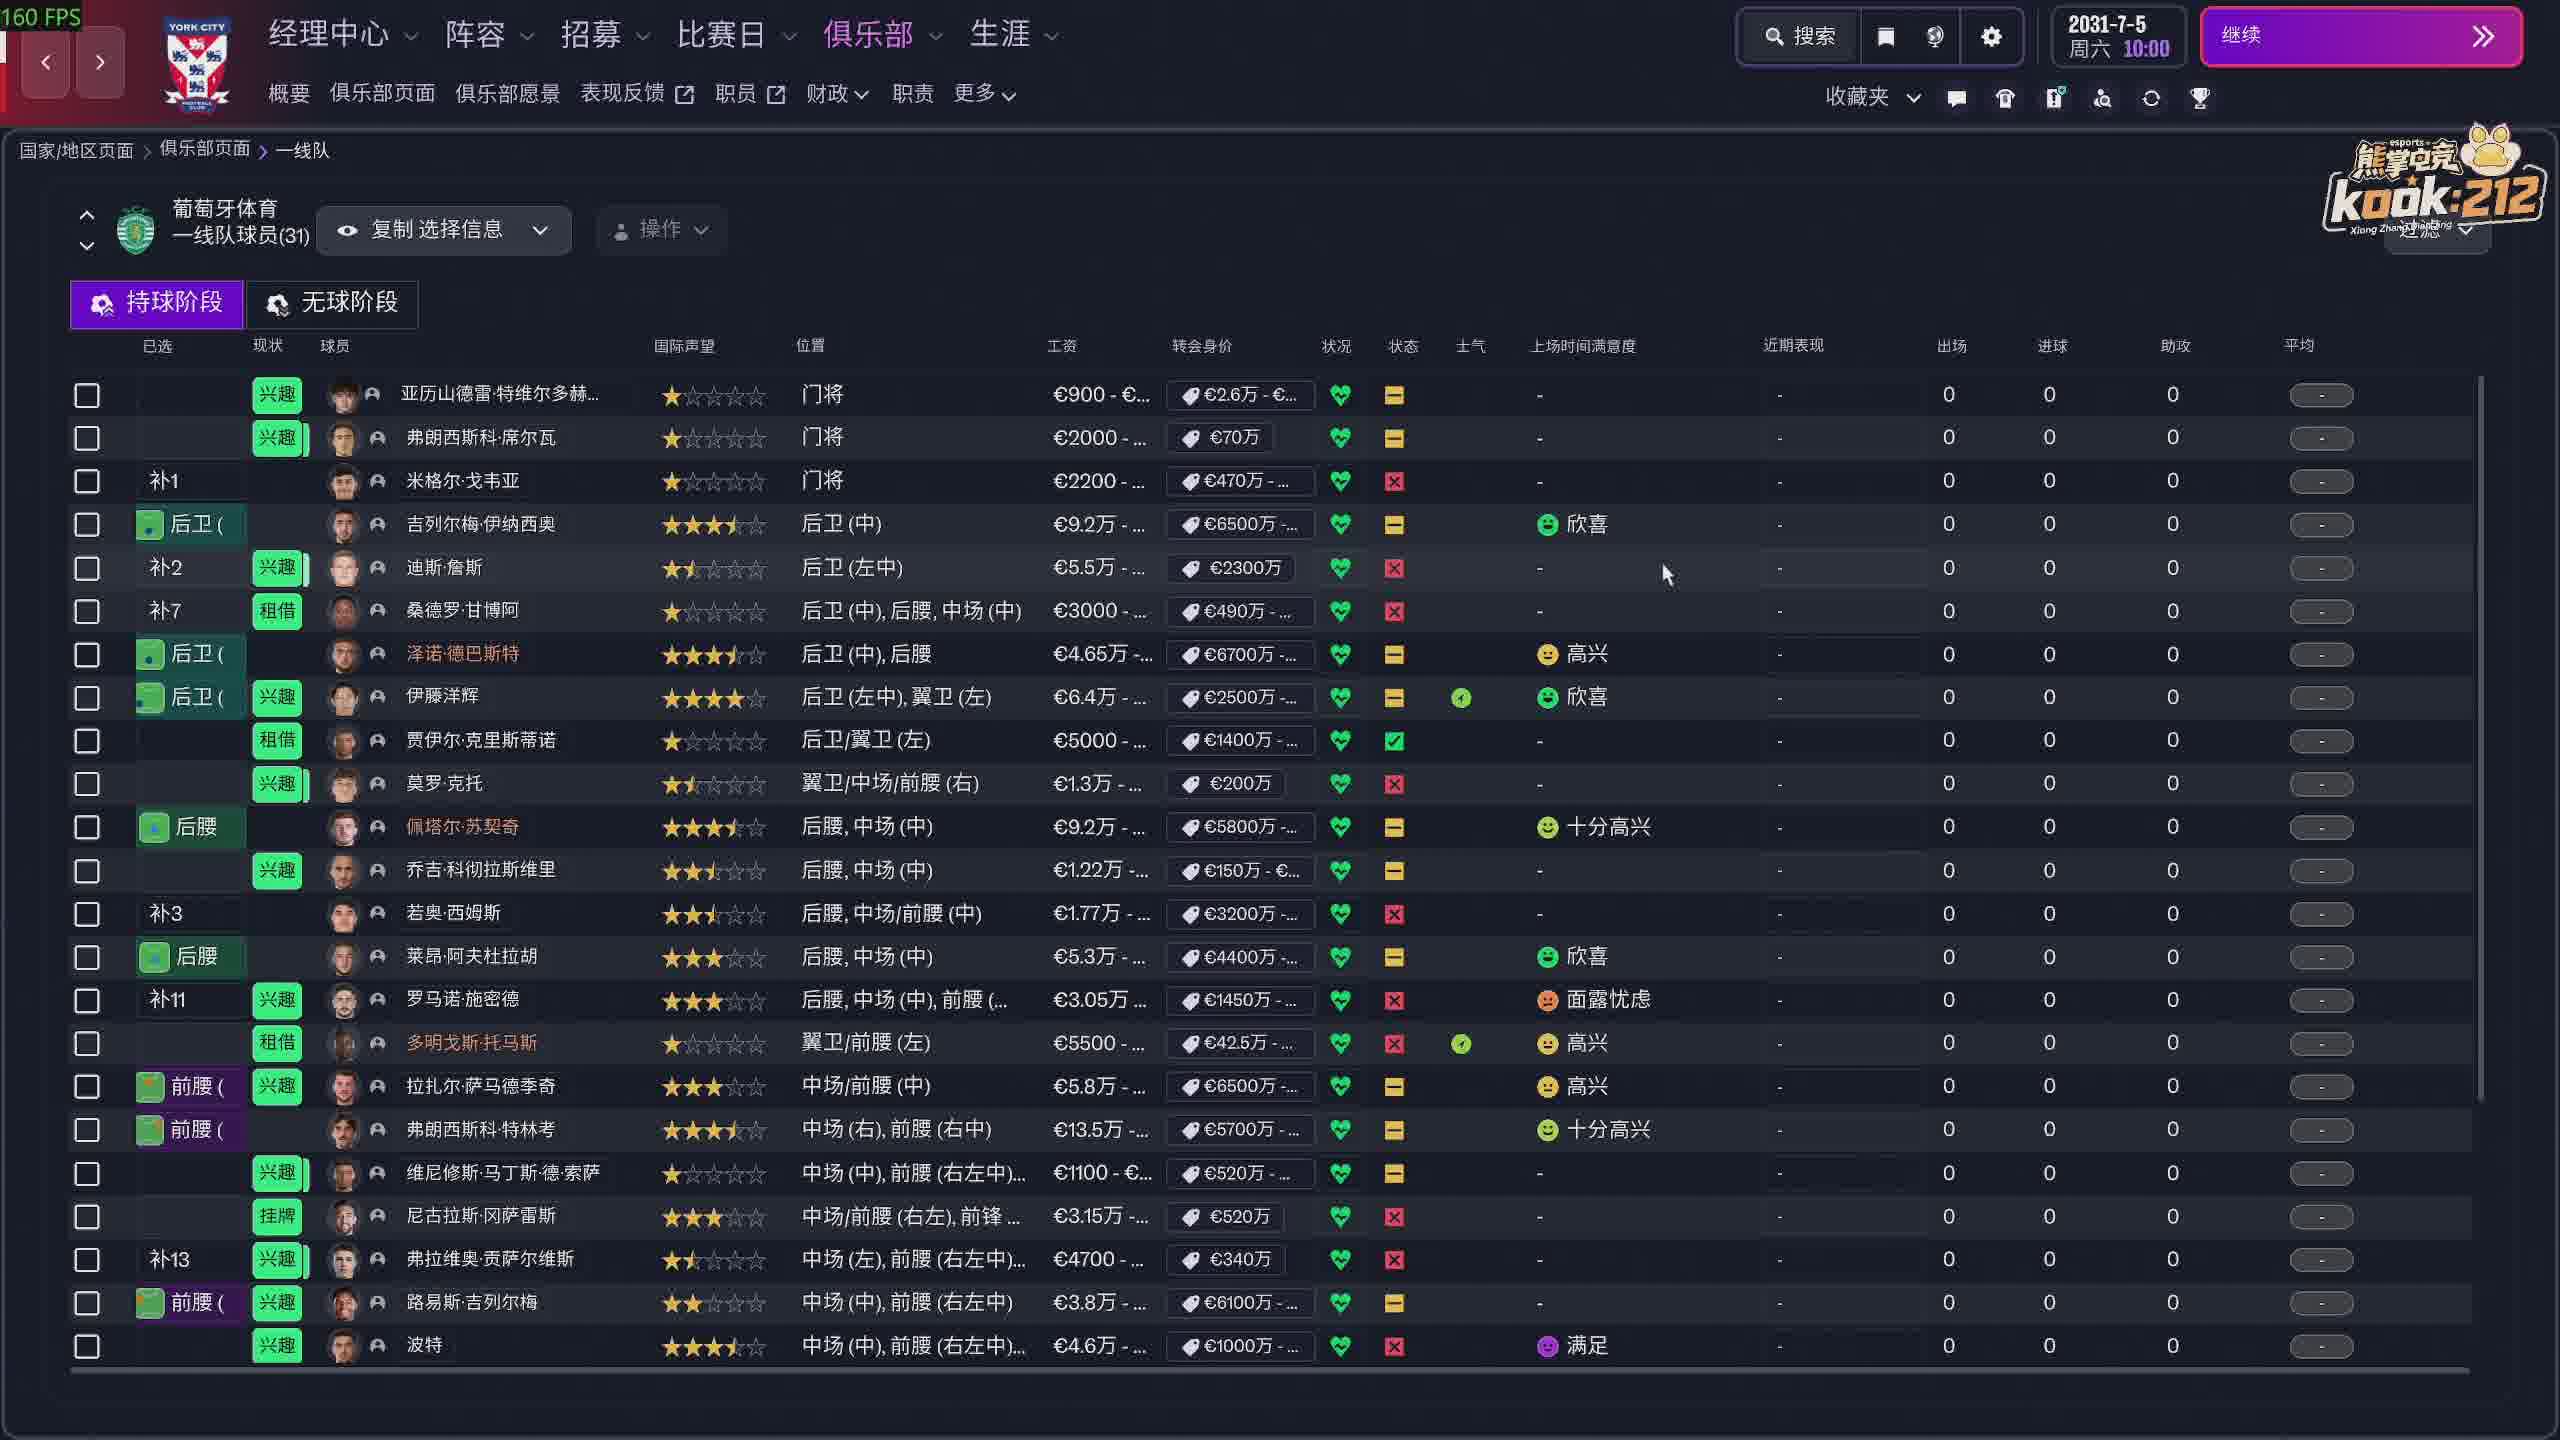Screen dimensions: 2560x1440
Task: Open the settings gear icon
Action: click(x=1991, y=37)
